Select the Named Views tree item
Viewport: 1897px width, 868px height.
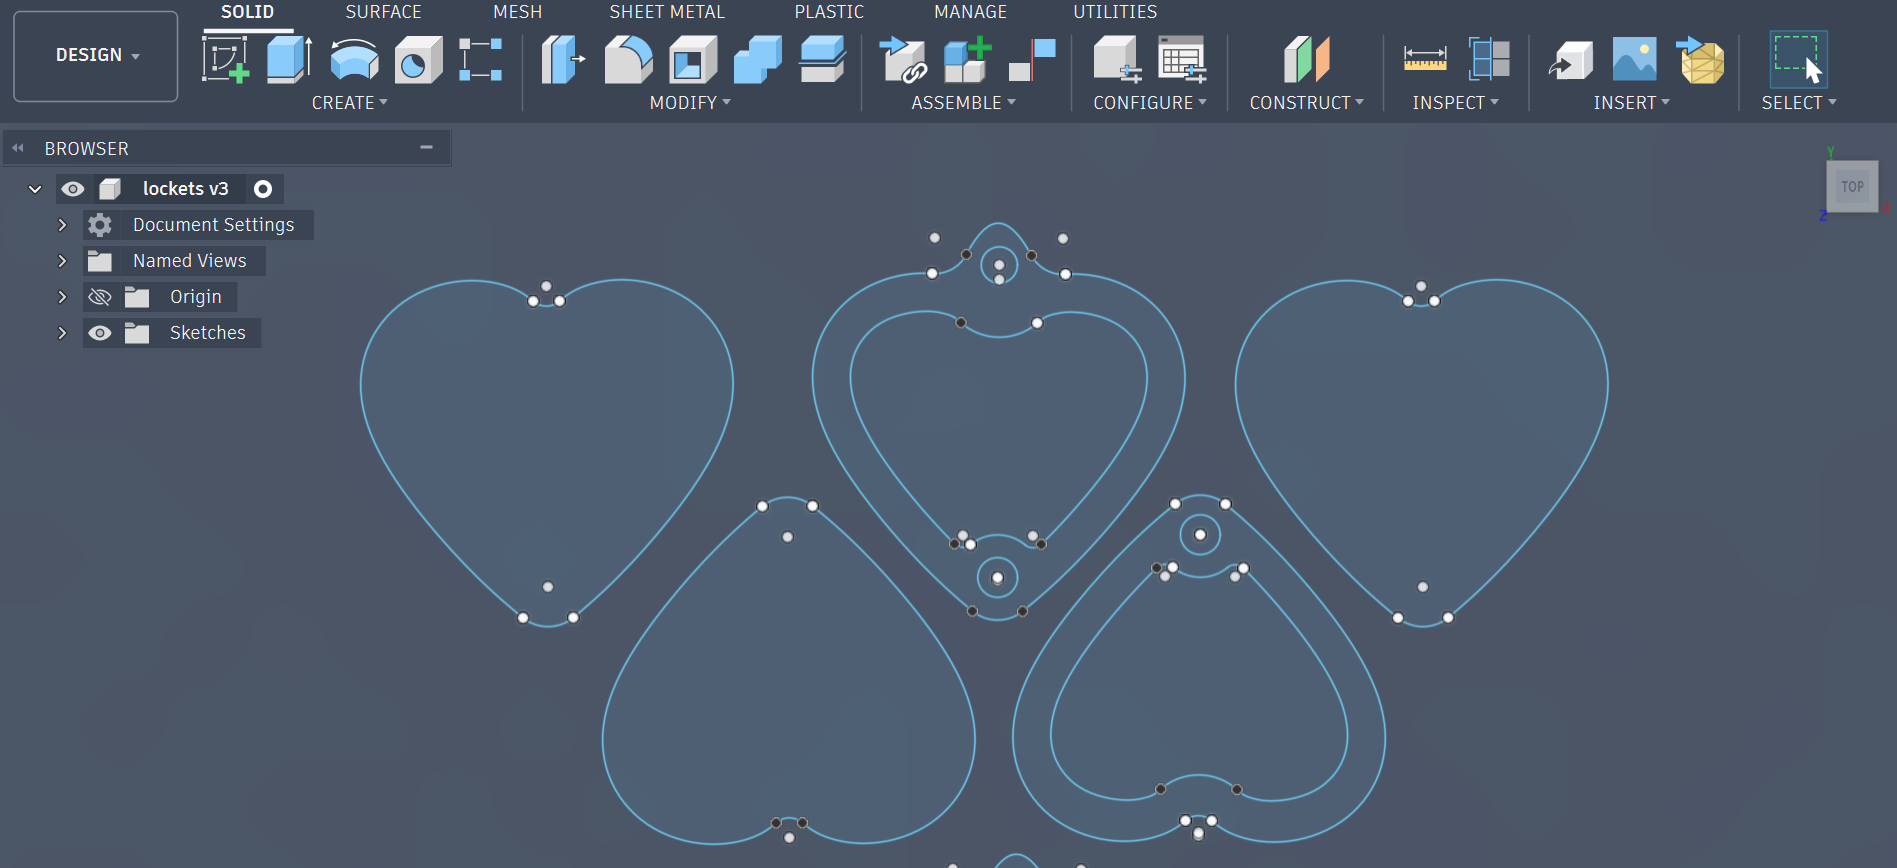coord(189,261)
